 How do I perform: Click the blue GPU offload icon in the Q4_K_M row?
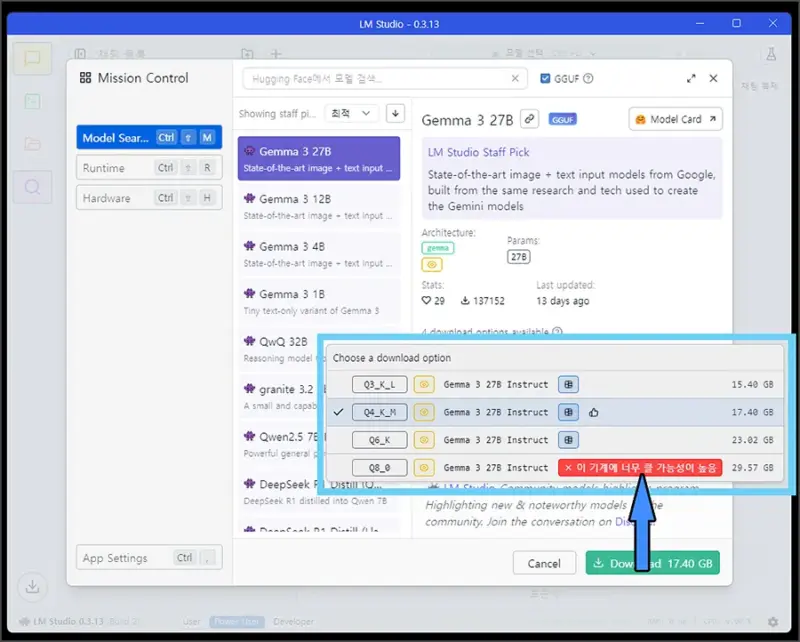[x=568, y=412]
